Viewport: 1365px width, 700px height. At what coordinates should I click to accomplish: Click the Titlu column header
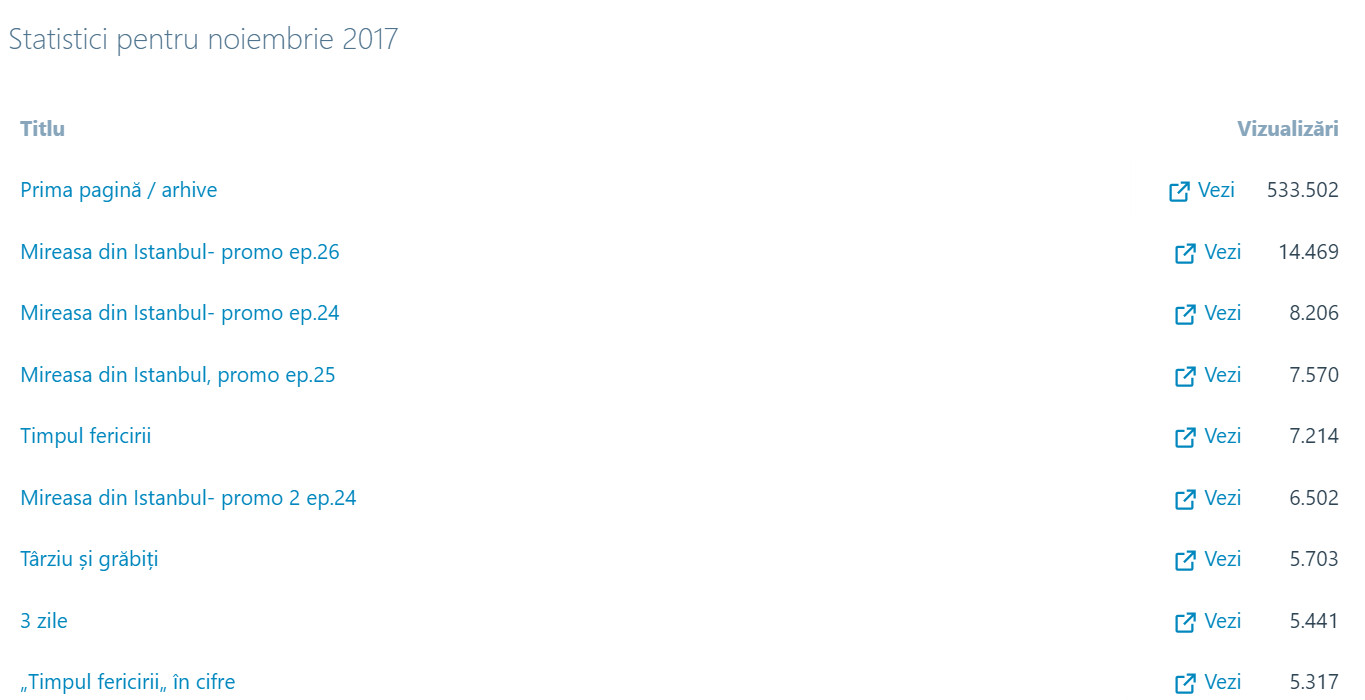(x=42, y=129)
